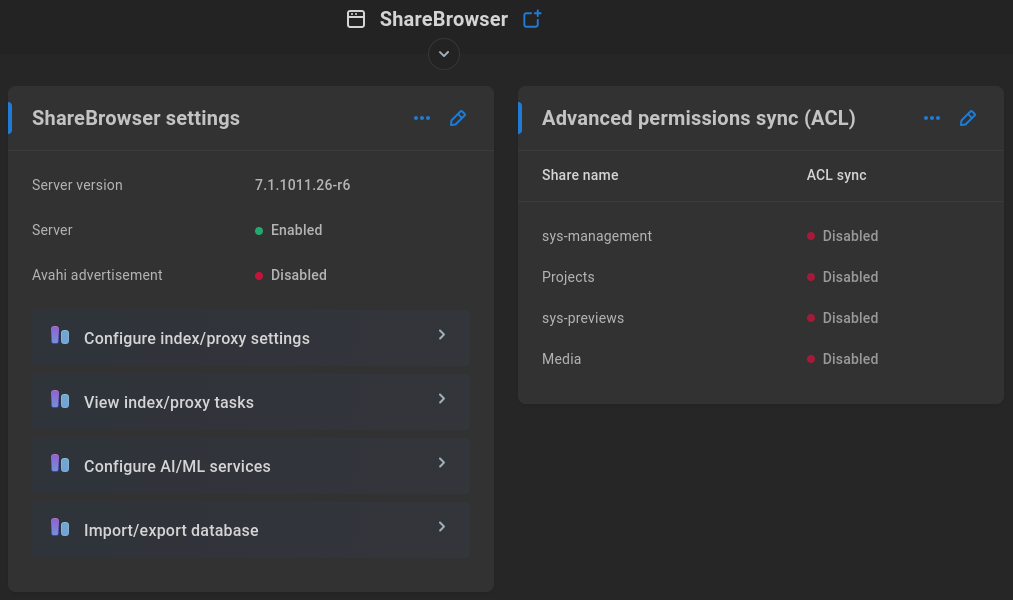Viewport: 1013px width, 600px height.
Task: Select the Projects share row
Action: click(x=760, y=276)
